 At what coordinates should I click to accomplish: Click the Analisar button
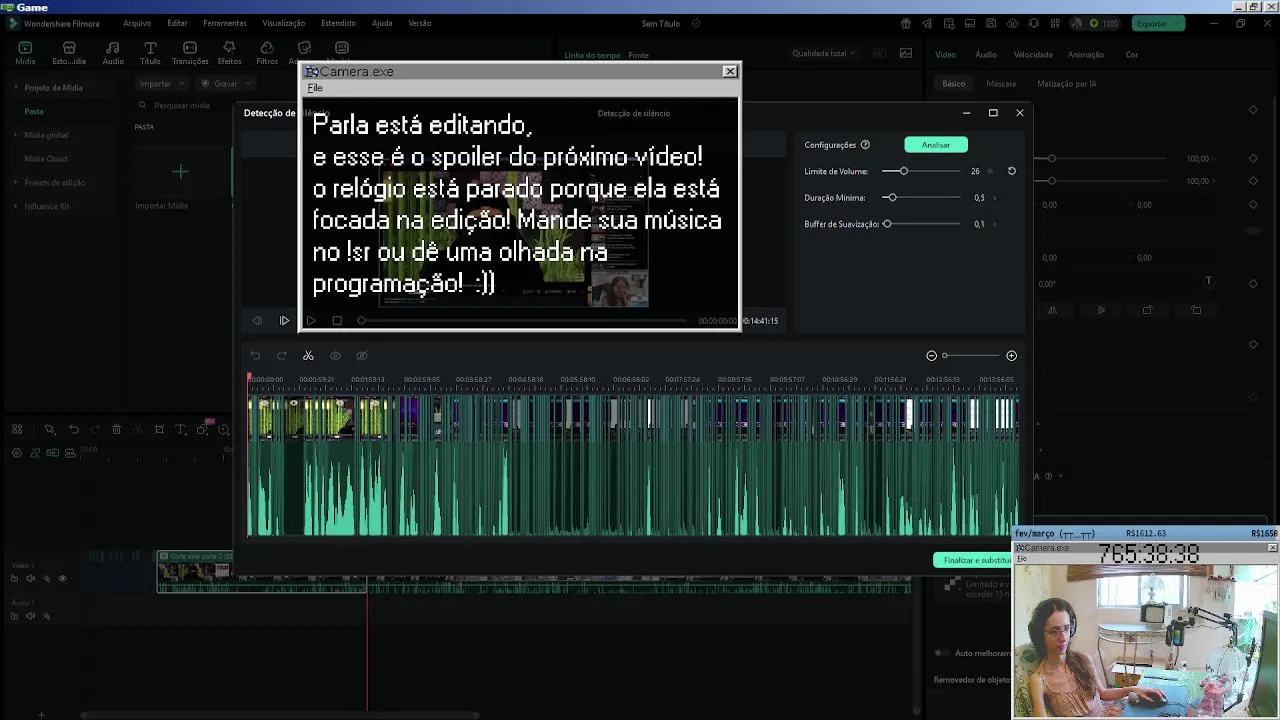tap(936, 145)
